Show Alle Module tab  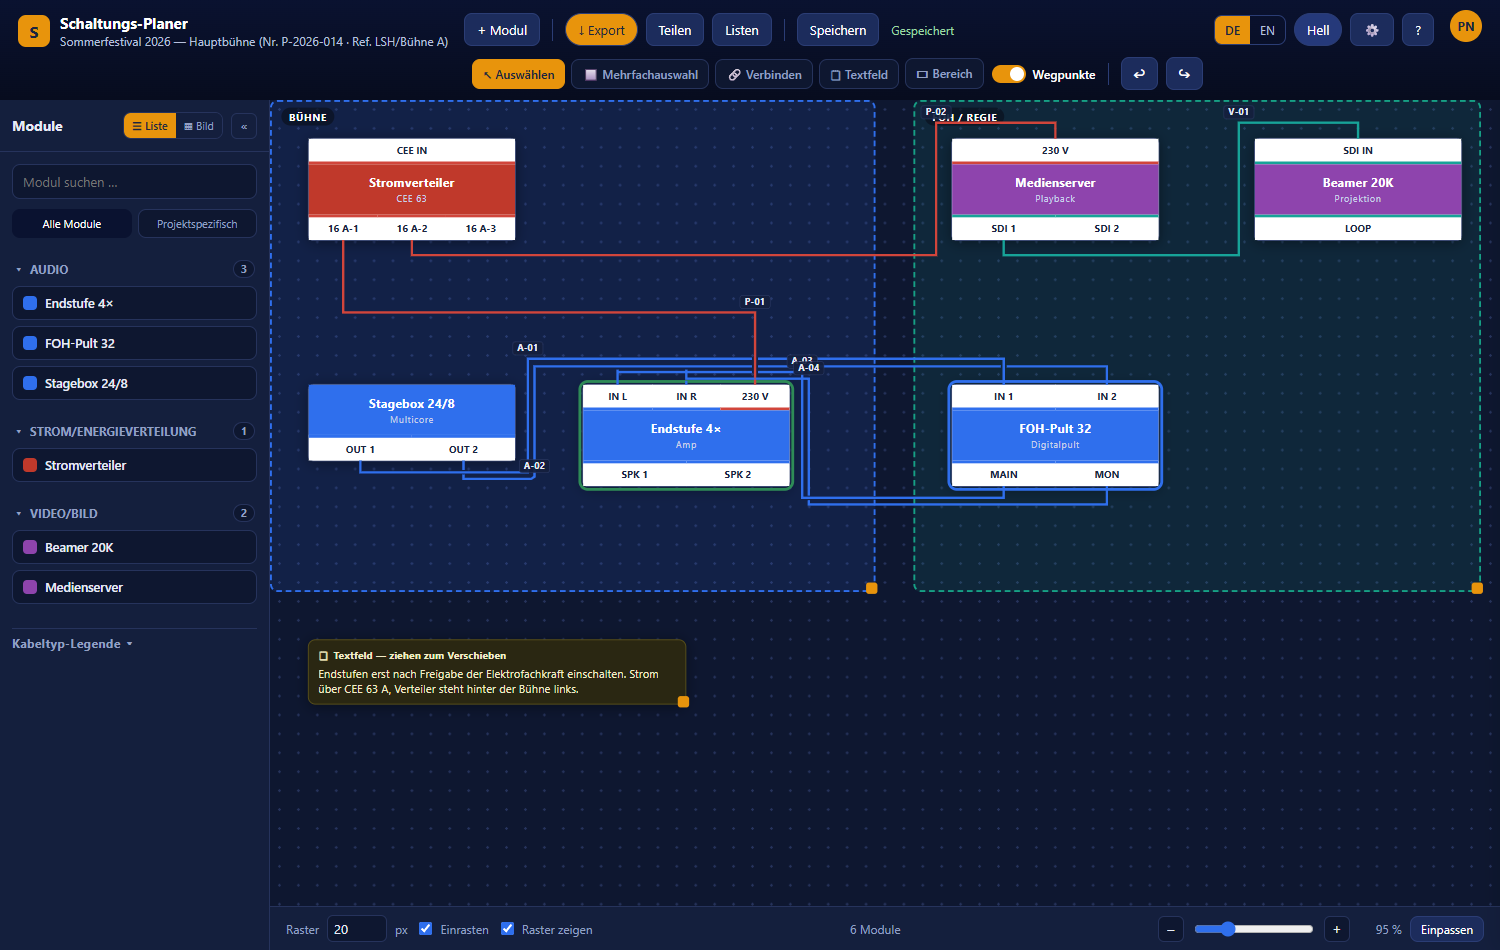pyautogui.click(x=72, y=224)
